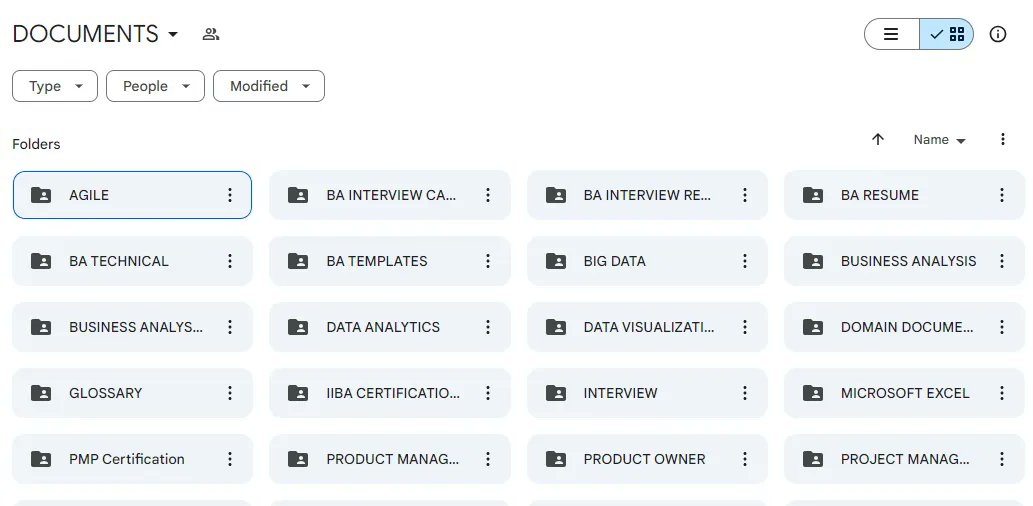Open more actions for AGILE folder
The height and width of the screenshot is (506, 1033).
pyautogui.click(x=230, y=195)
